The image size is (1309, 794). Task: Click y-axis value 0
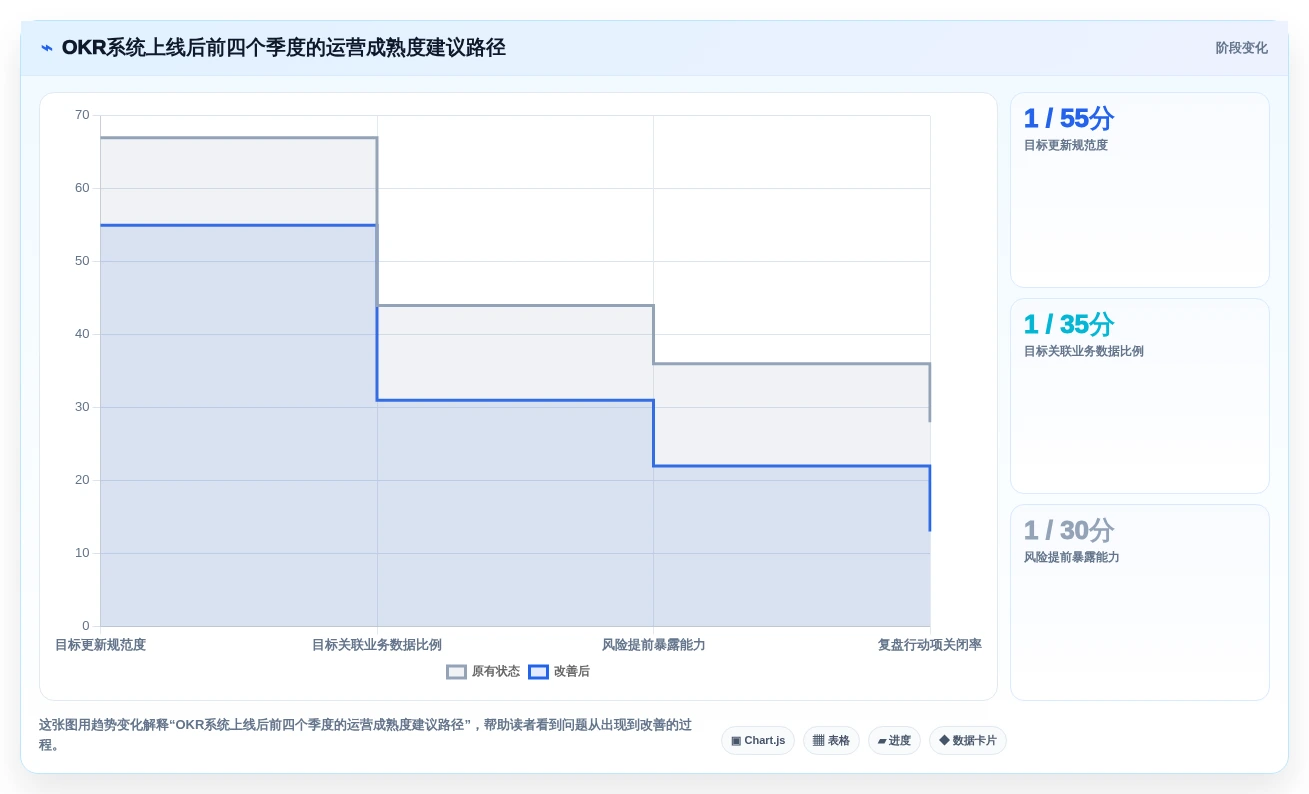[86, 626]
